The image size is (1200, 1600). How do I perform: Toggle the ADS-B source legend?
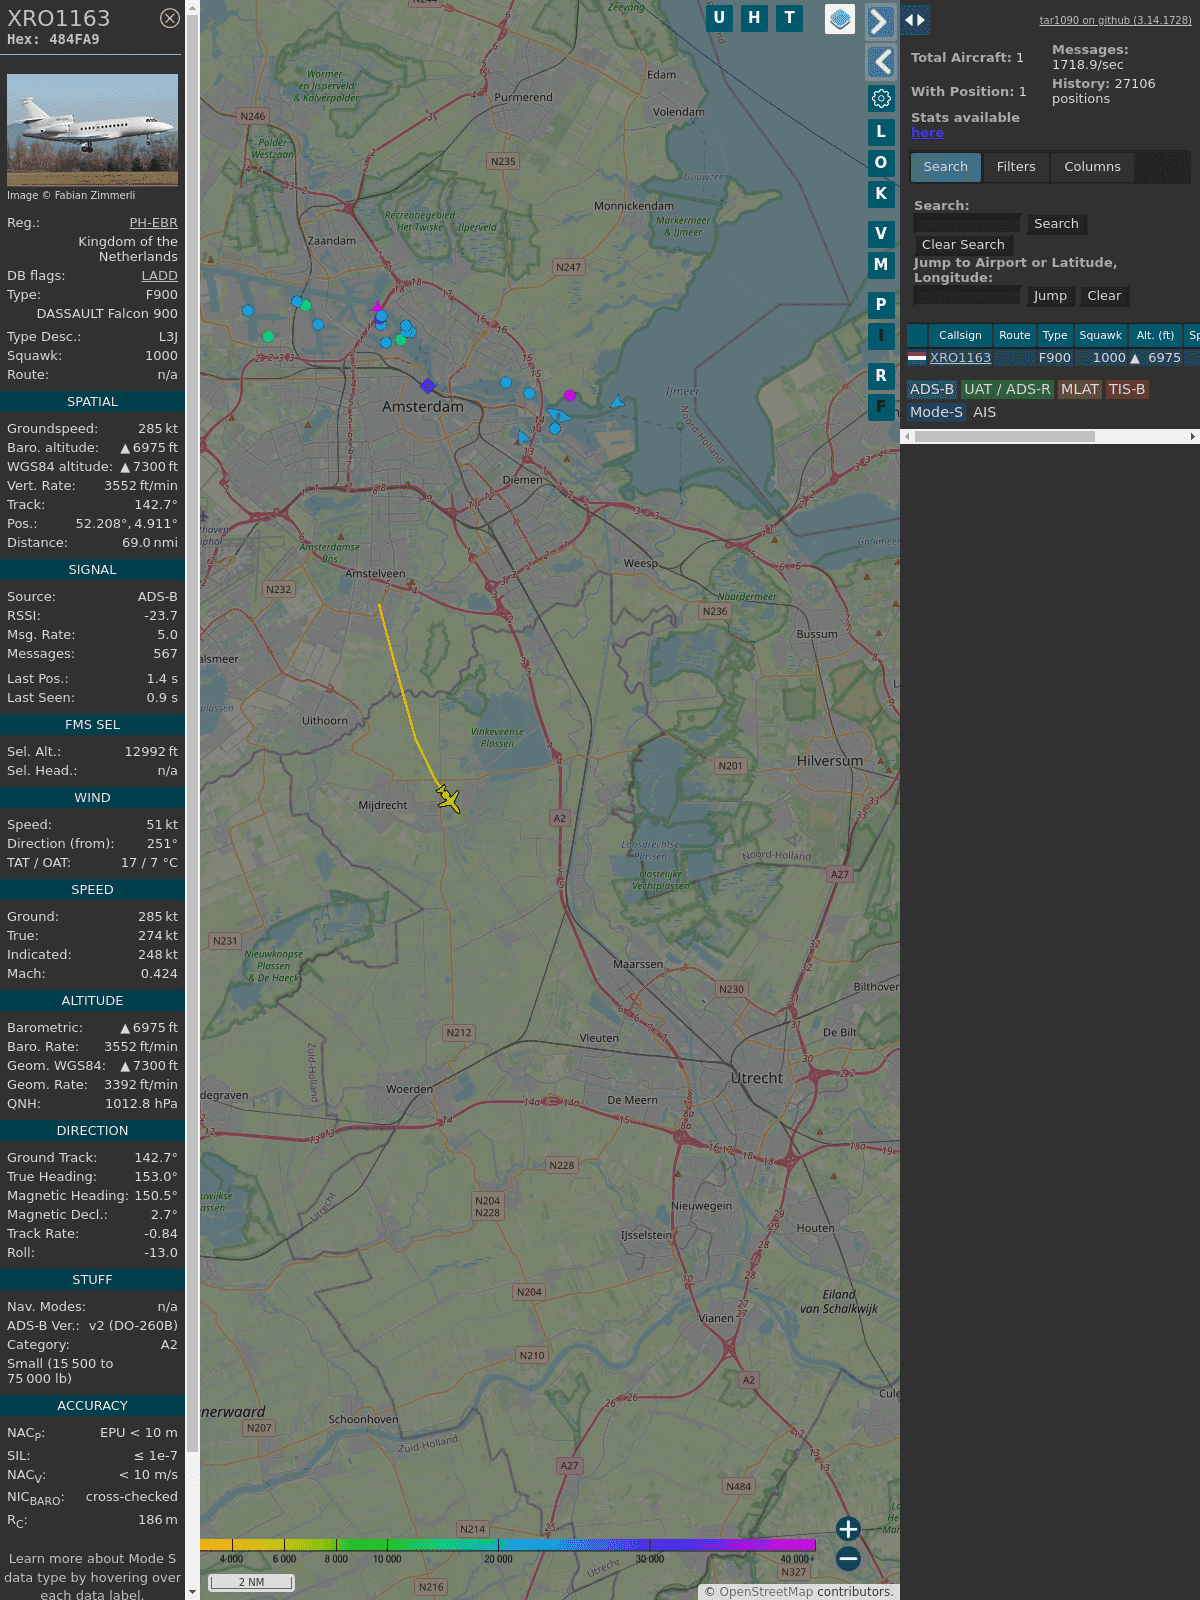click(x=932, y=389)
